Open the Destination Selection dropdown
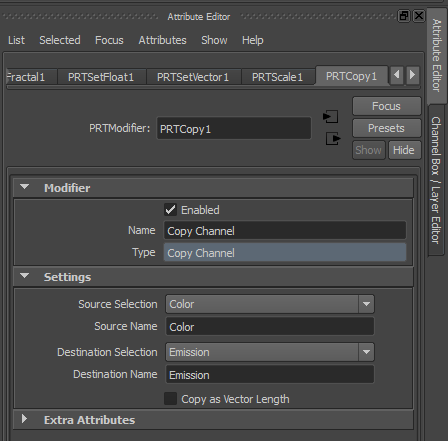Viewport: 448px width, 441px height. [270, 352]
